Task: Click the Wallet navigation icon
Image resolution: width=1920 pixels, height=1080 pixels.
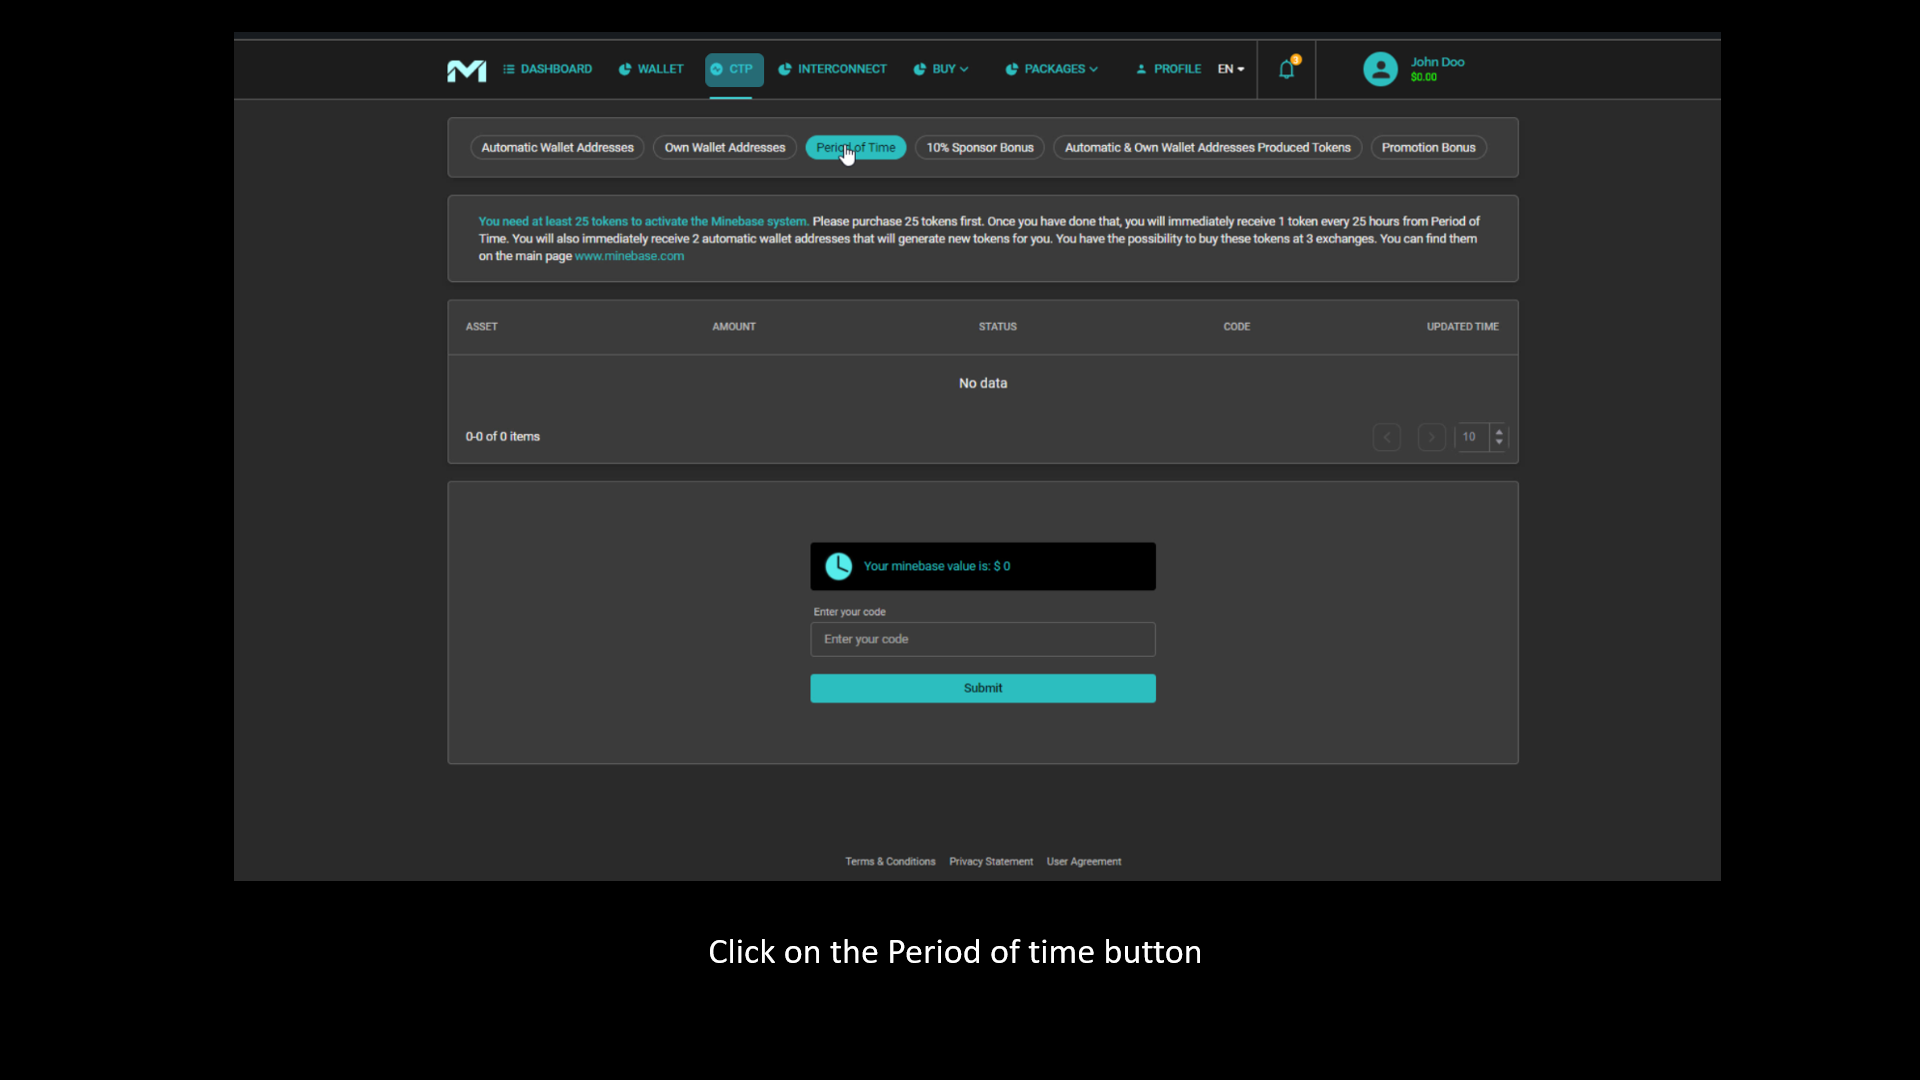Action: [625, 69]
